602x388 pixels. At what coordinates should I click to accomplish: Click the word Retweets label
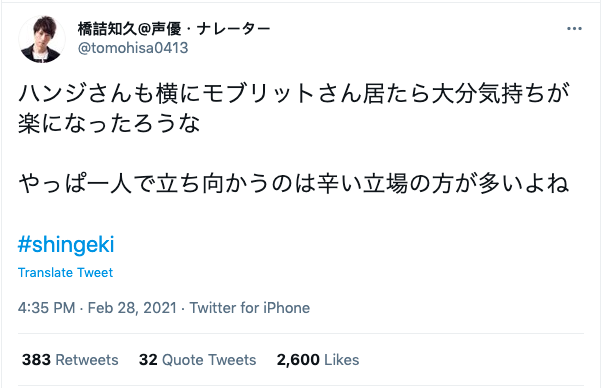pyautogui.click(x=87, y=360)
